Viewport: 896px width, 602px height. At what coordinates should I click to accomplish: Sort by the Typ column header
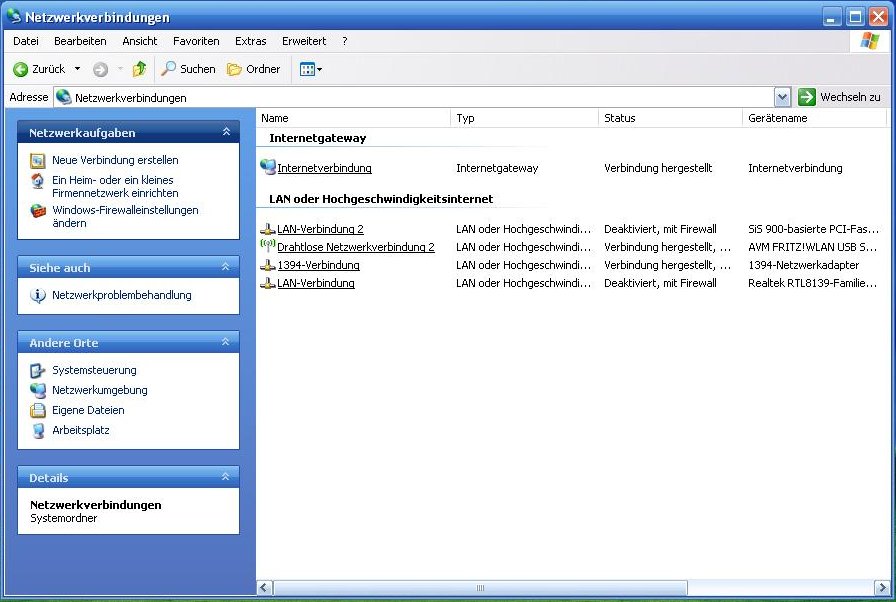click(x=525, y=118)
